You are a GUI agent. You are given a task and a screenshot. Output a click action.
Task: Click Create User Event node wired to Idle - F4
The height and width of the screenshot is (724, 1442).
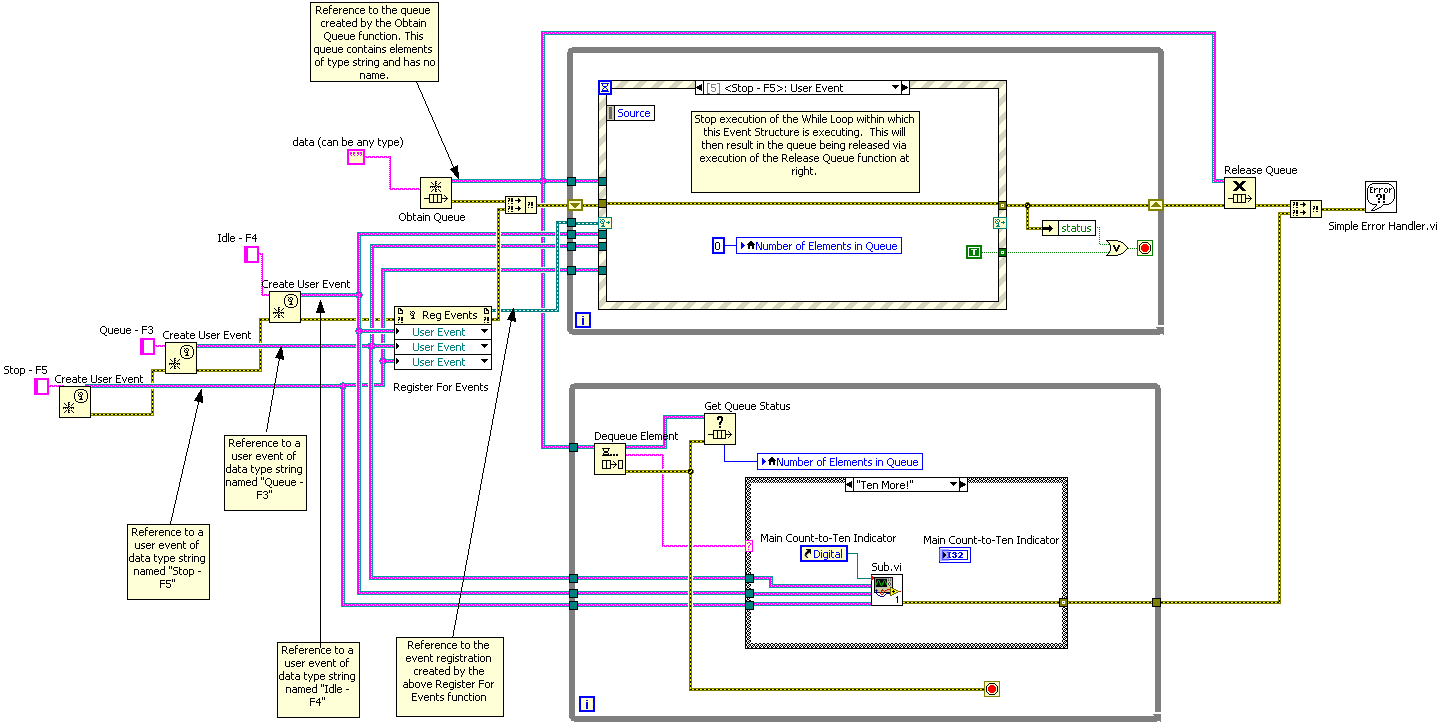point(285,307)
